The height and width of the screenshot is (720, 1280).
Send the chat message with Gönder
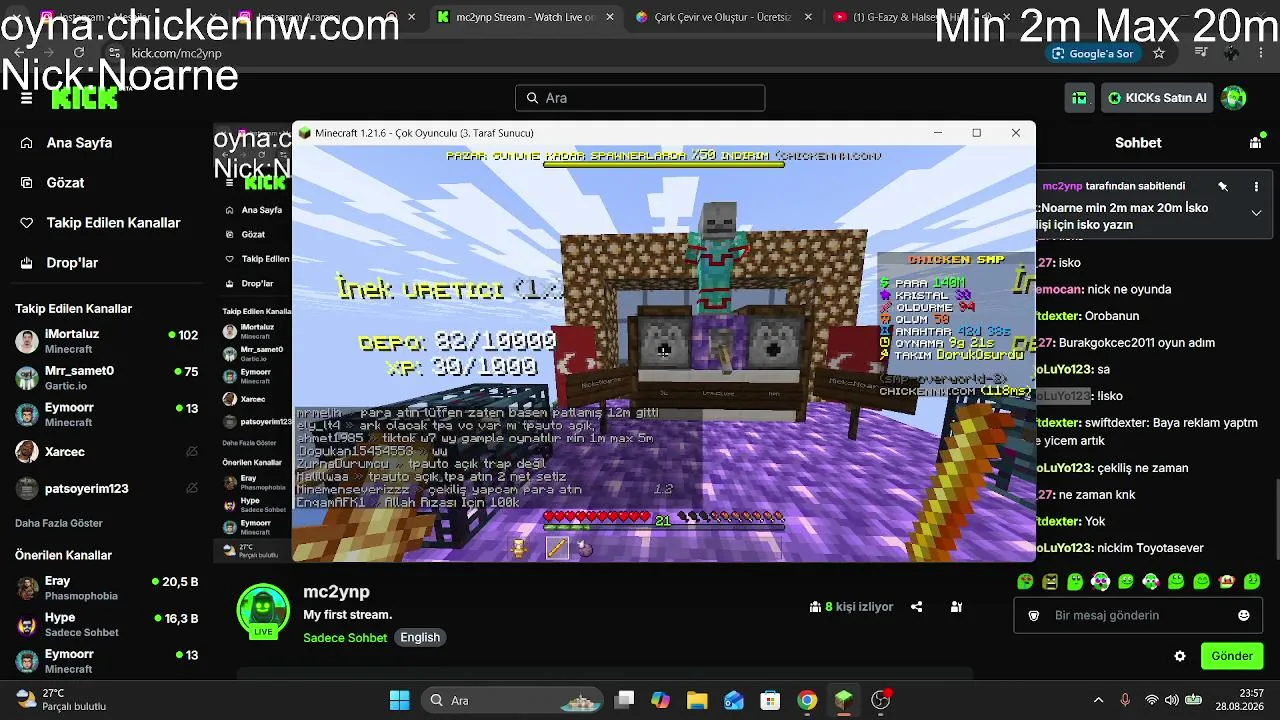(1232, 656)
